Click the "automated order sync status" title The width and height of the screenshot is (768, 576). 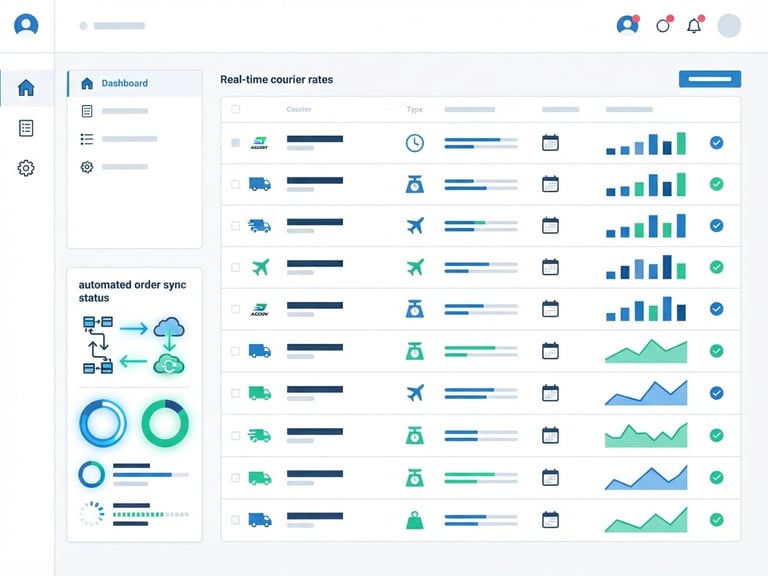[x=132, y=291]
